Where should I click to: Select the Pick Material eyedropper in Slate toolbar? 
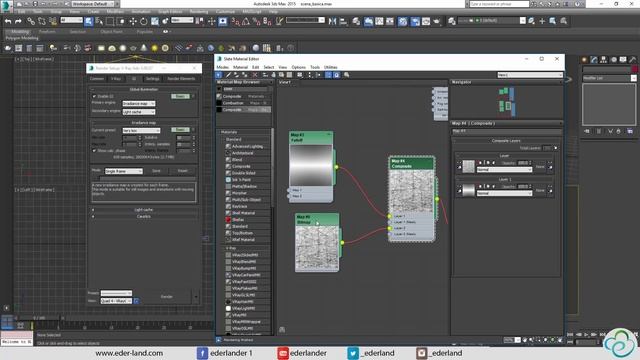pos(228,75)
